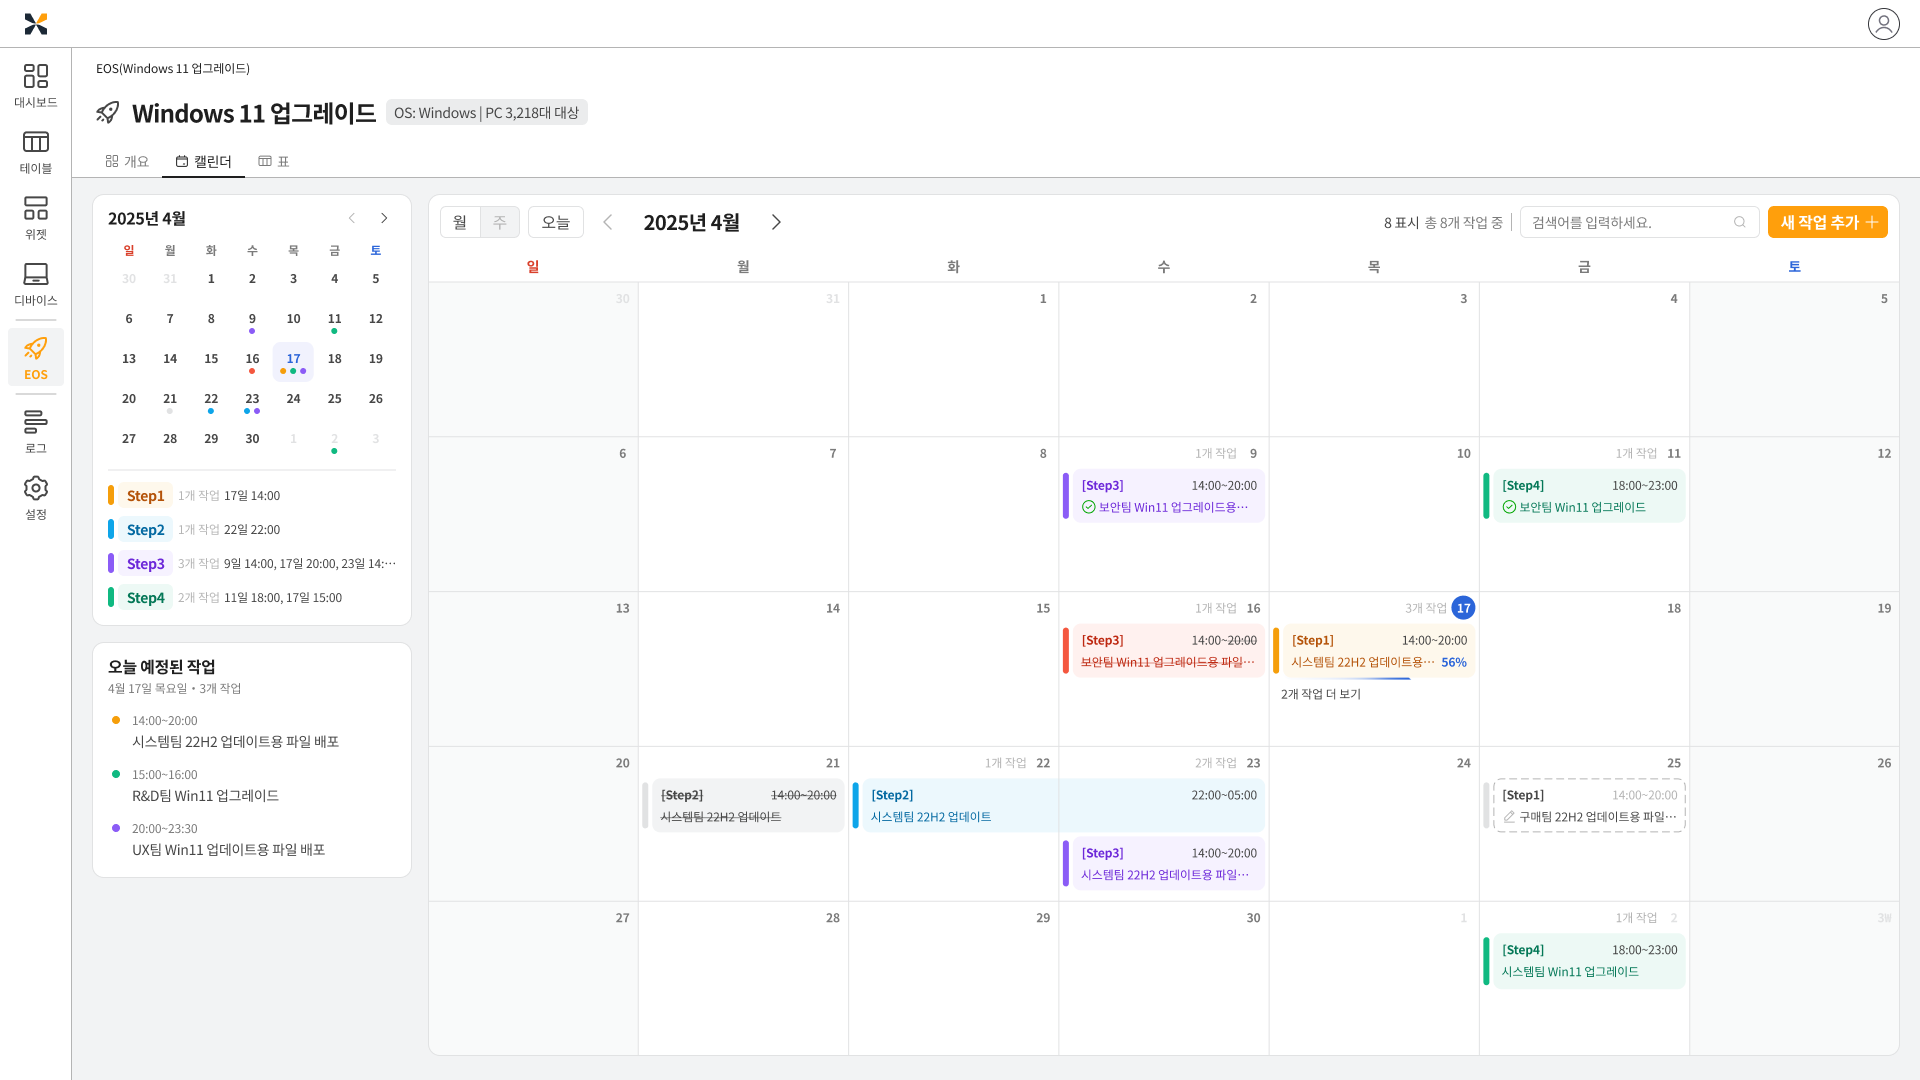Toggle the Step4 filter tag in legend
This screenshot has height=1080, width=1920.
[145, 598]
